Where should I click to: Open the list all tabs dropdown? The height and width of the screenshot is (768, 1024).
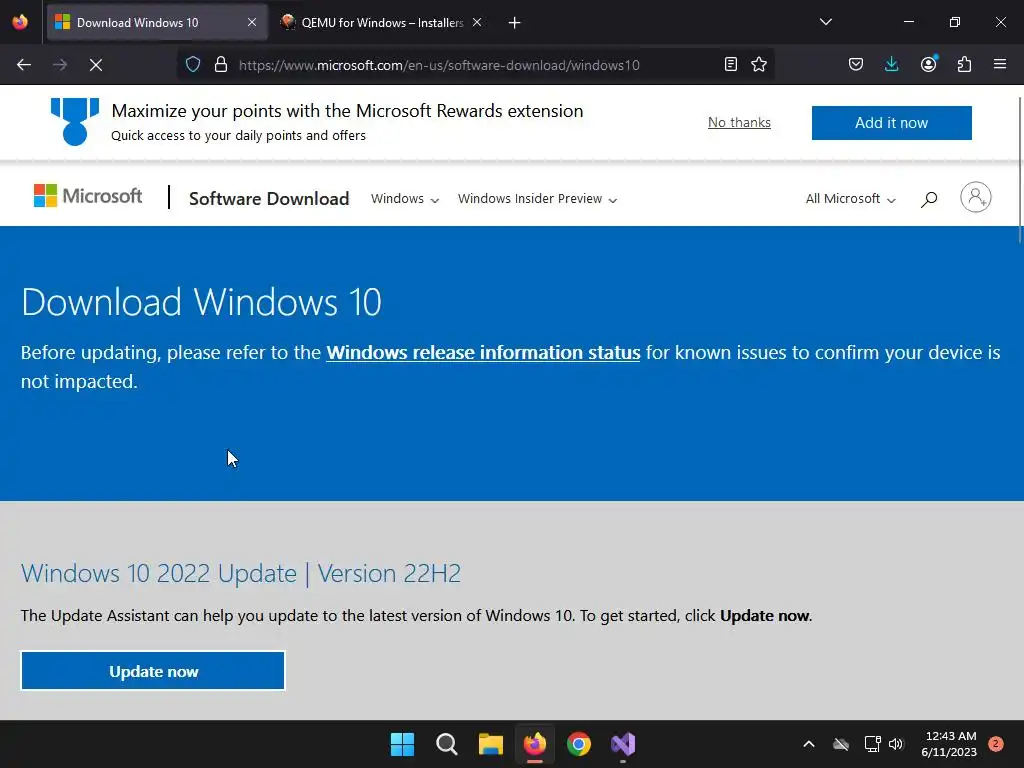[x=825, y=22]
